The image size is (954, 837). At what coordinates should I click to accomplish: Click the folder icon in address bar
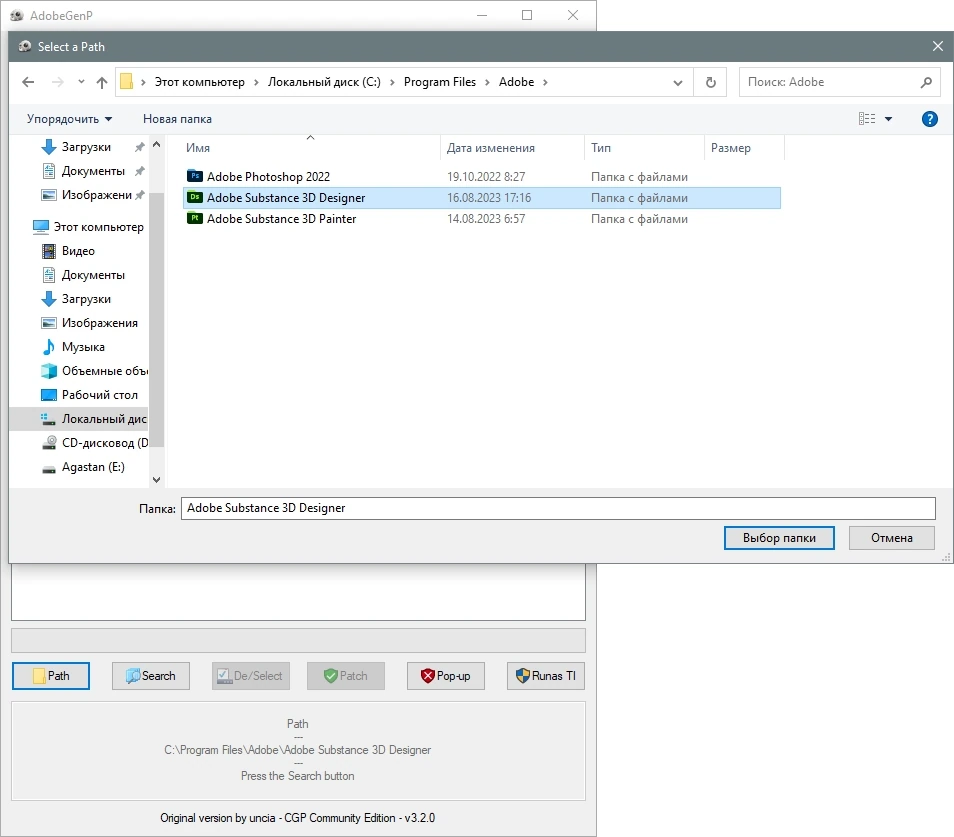click(x=127, y=82)
